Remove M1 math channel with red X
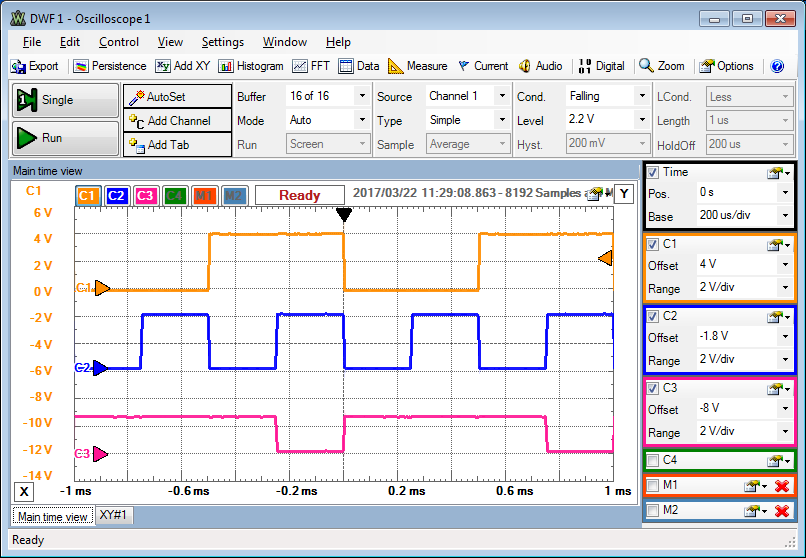The image size is (806, 558). coord(782,486)
